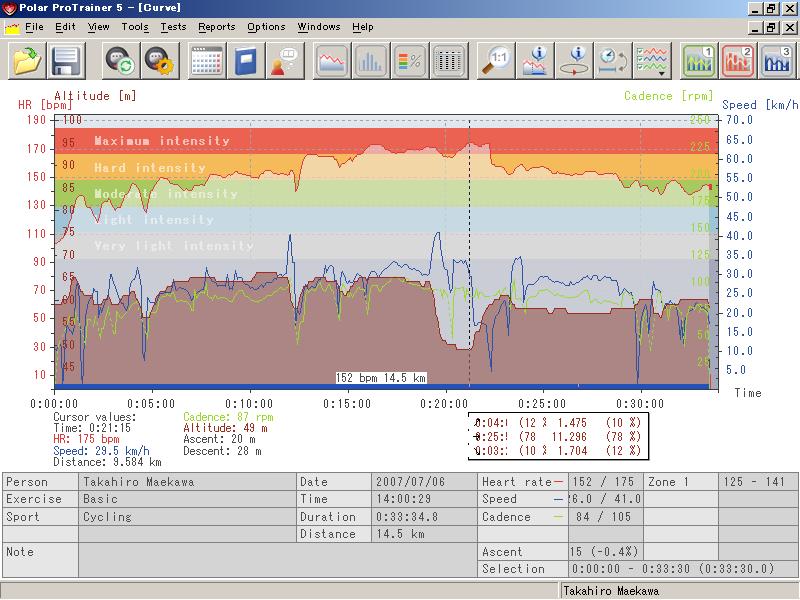
Task: Show the bar distribution chart view
Action: (371, 61)
